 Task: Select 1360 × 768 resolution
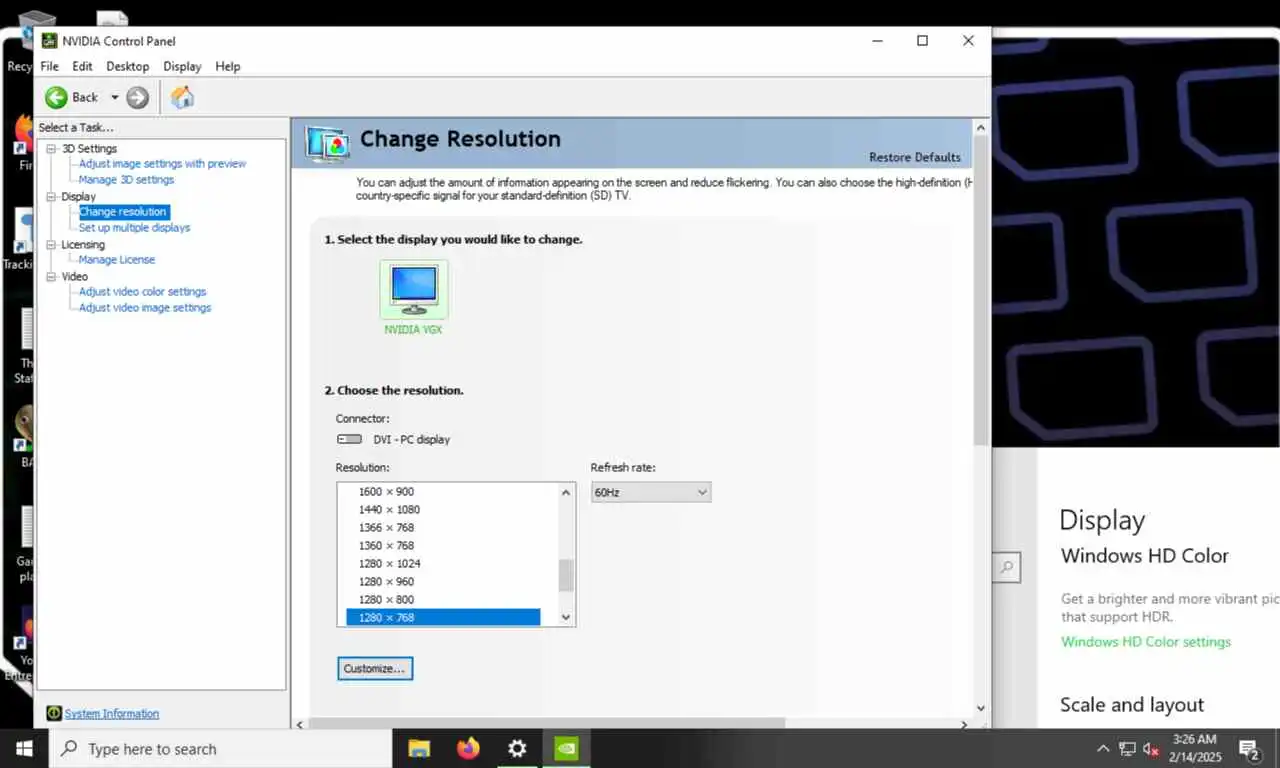[386, 546]
